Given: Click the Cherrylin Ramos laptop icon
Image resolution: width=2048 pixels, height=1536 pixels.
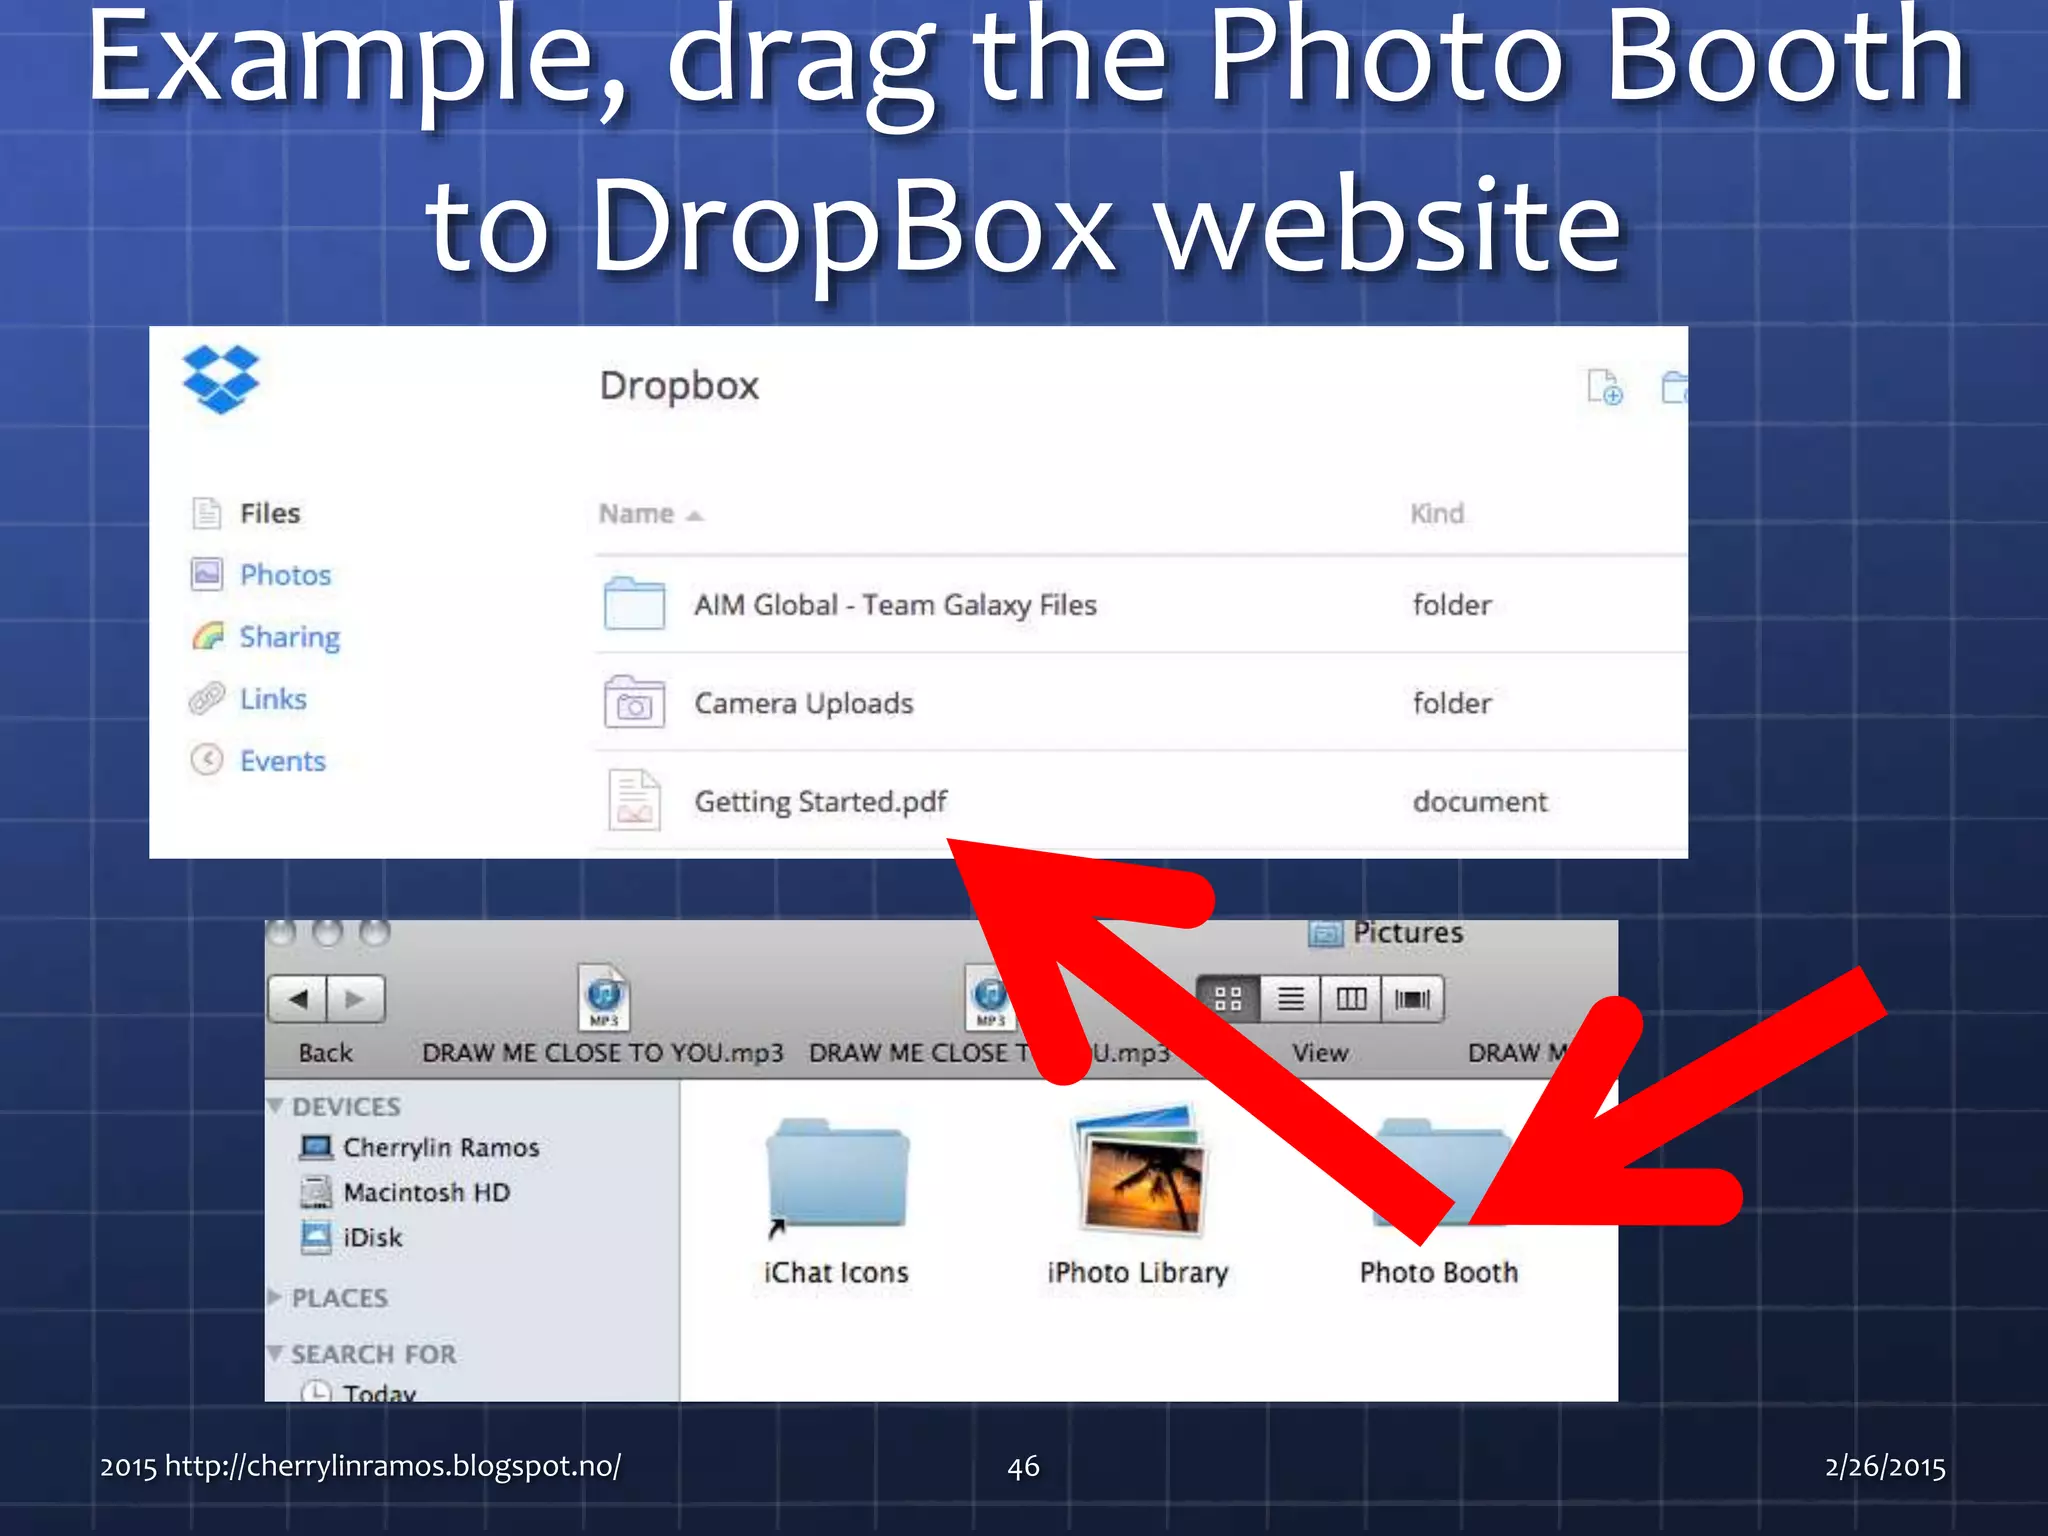Looking at the screenshot, I should [316, 1147].
